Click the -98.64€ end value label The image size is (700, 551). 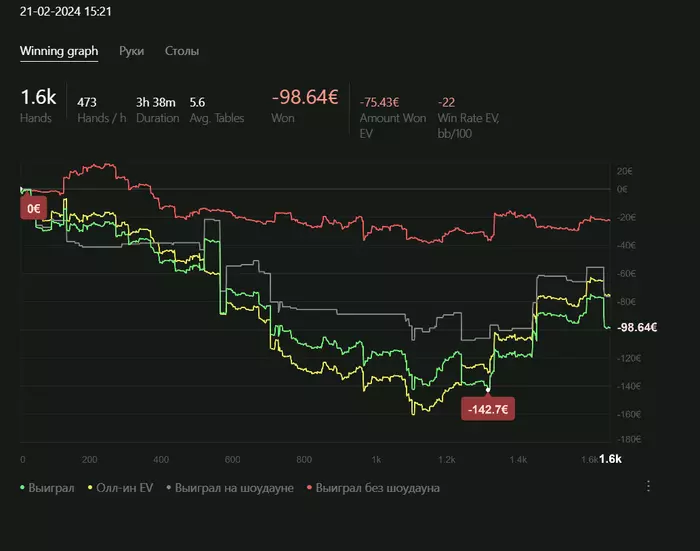click(636, 328)
